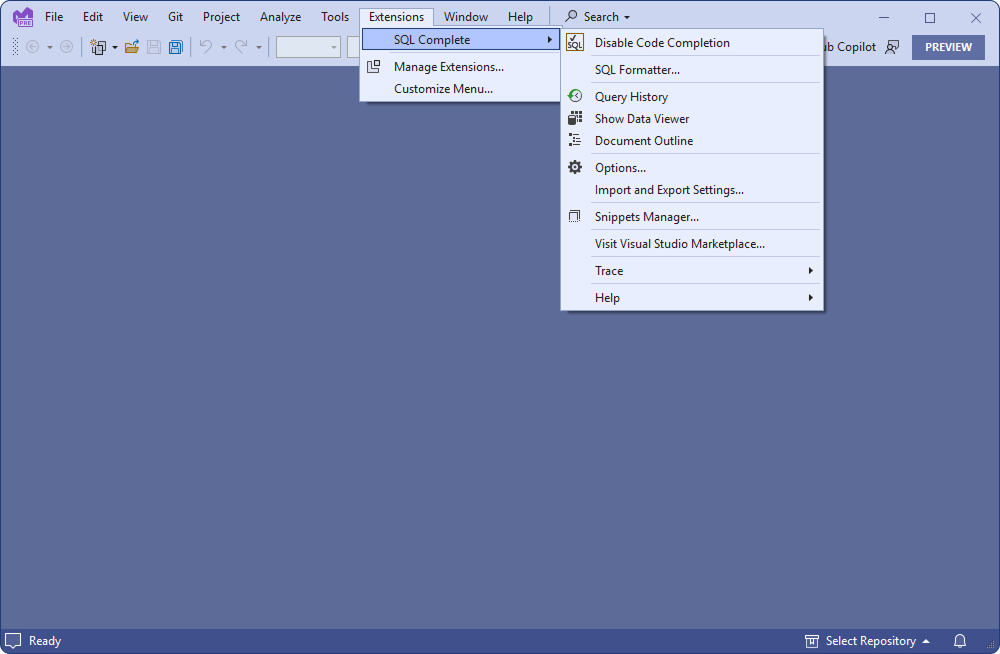The image size is (1000, 654).
Task: Select Document Outline entry
Action: click(x=692, y=140)
